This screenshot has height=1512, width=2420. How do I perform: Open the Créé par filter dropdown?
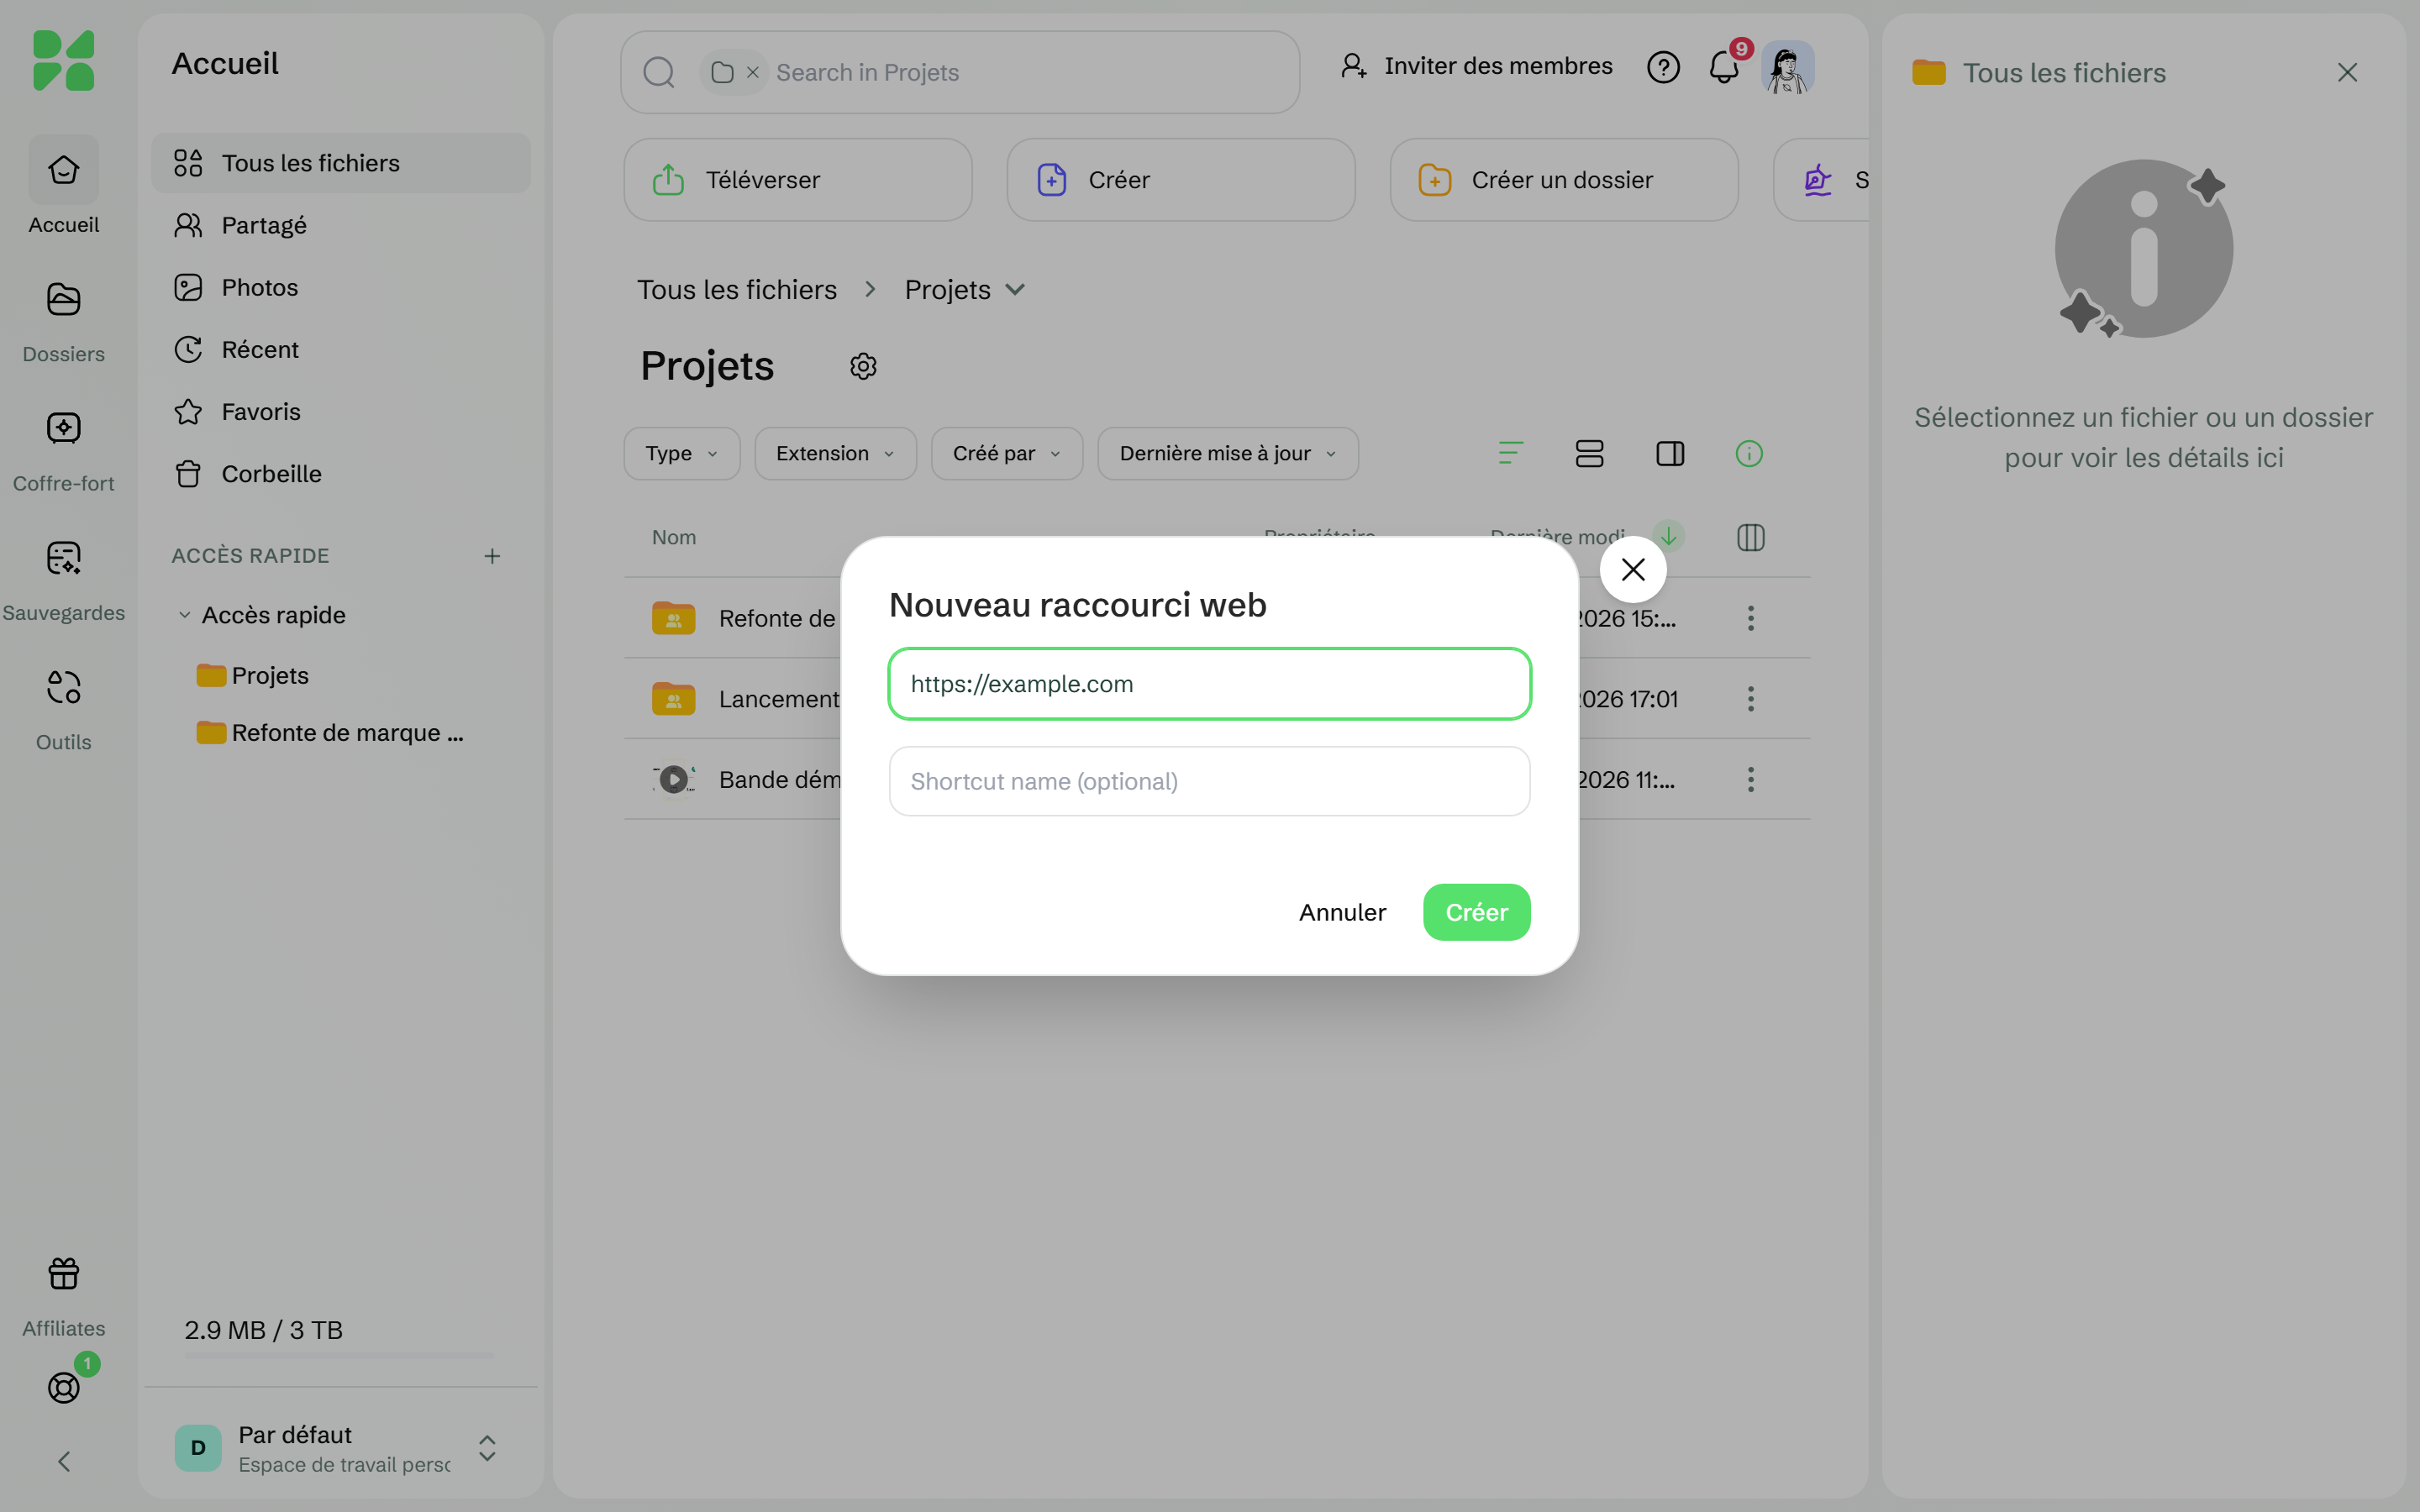[1007, 453]
